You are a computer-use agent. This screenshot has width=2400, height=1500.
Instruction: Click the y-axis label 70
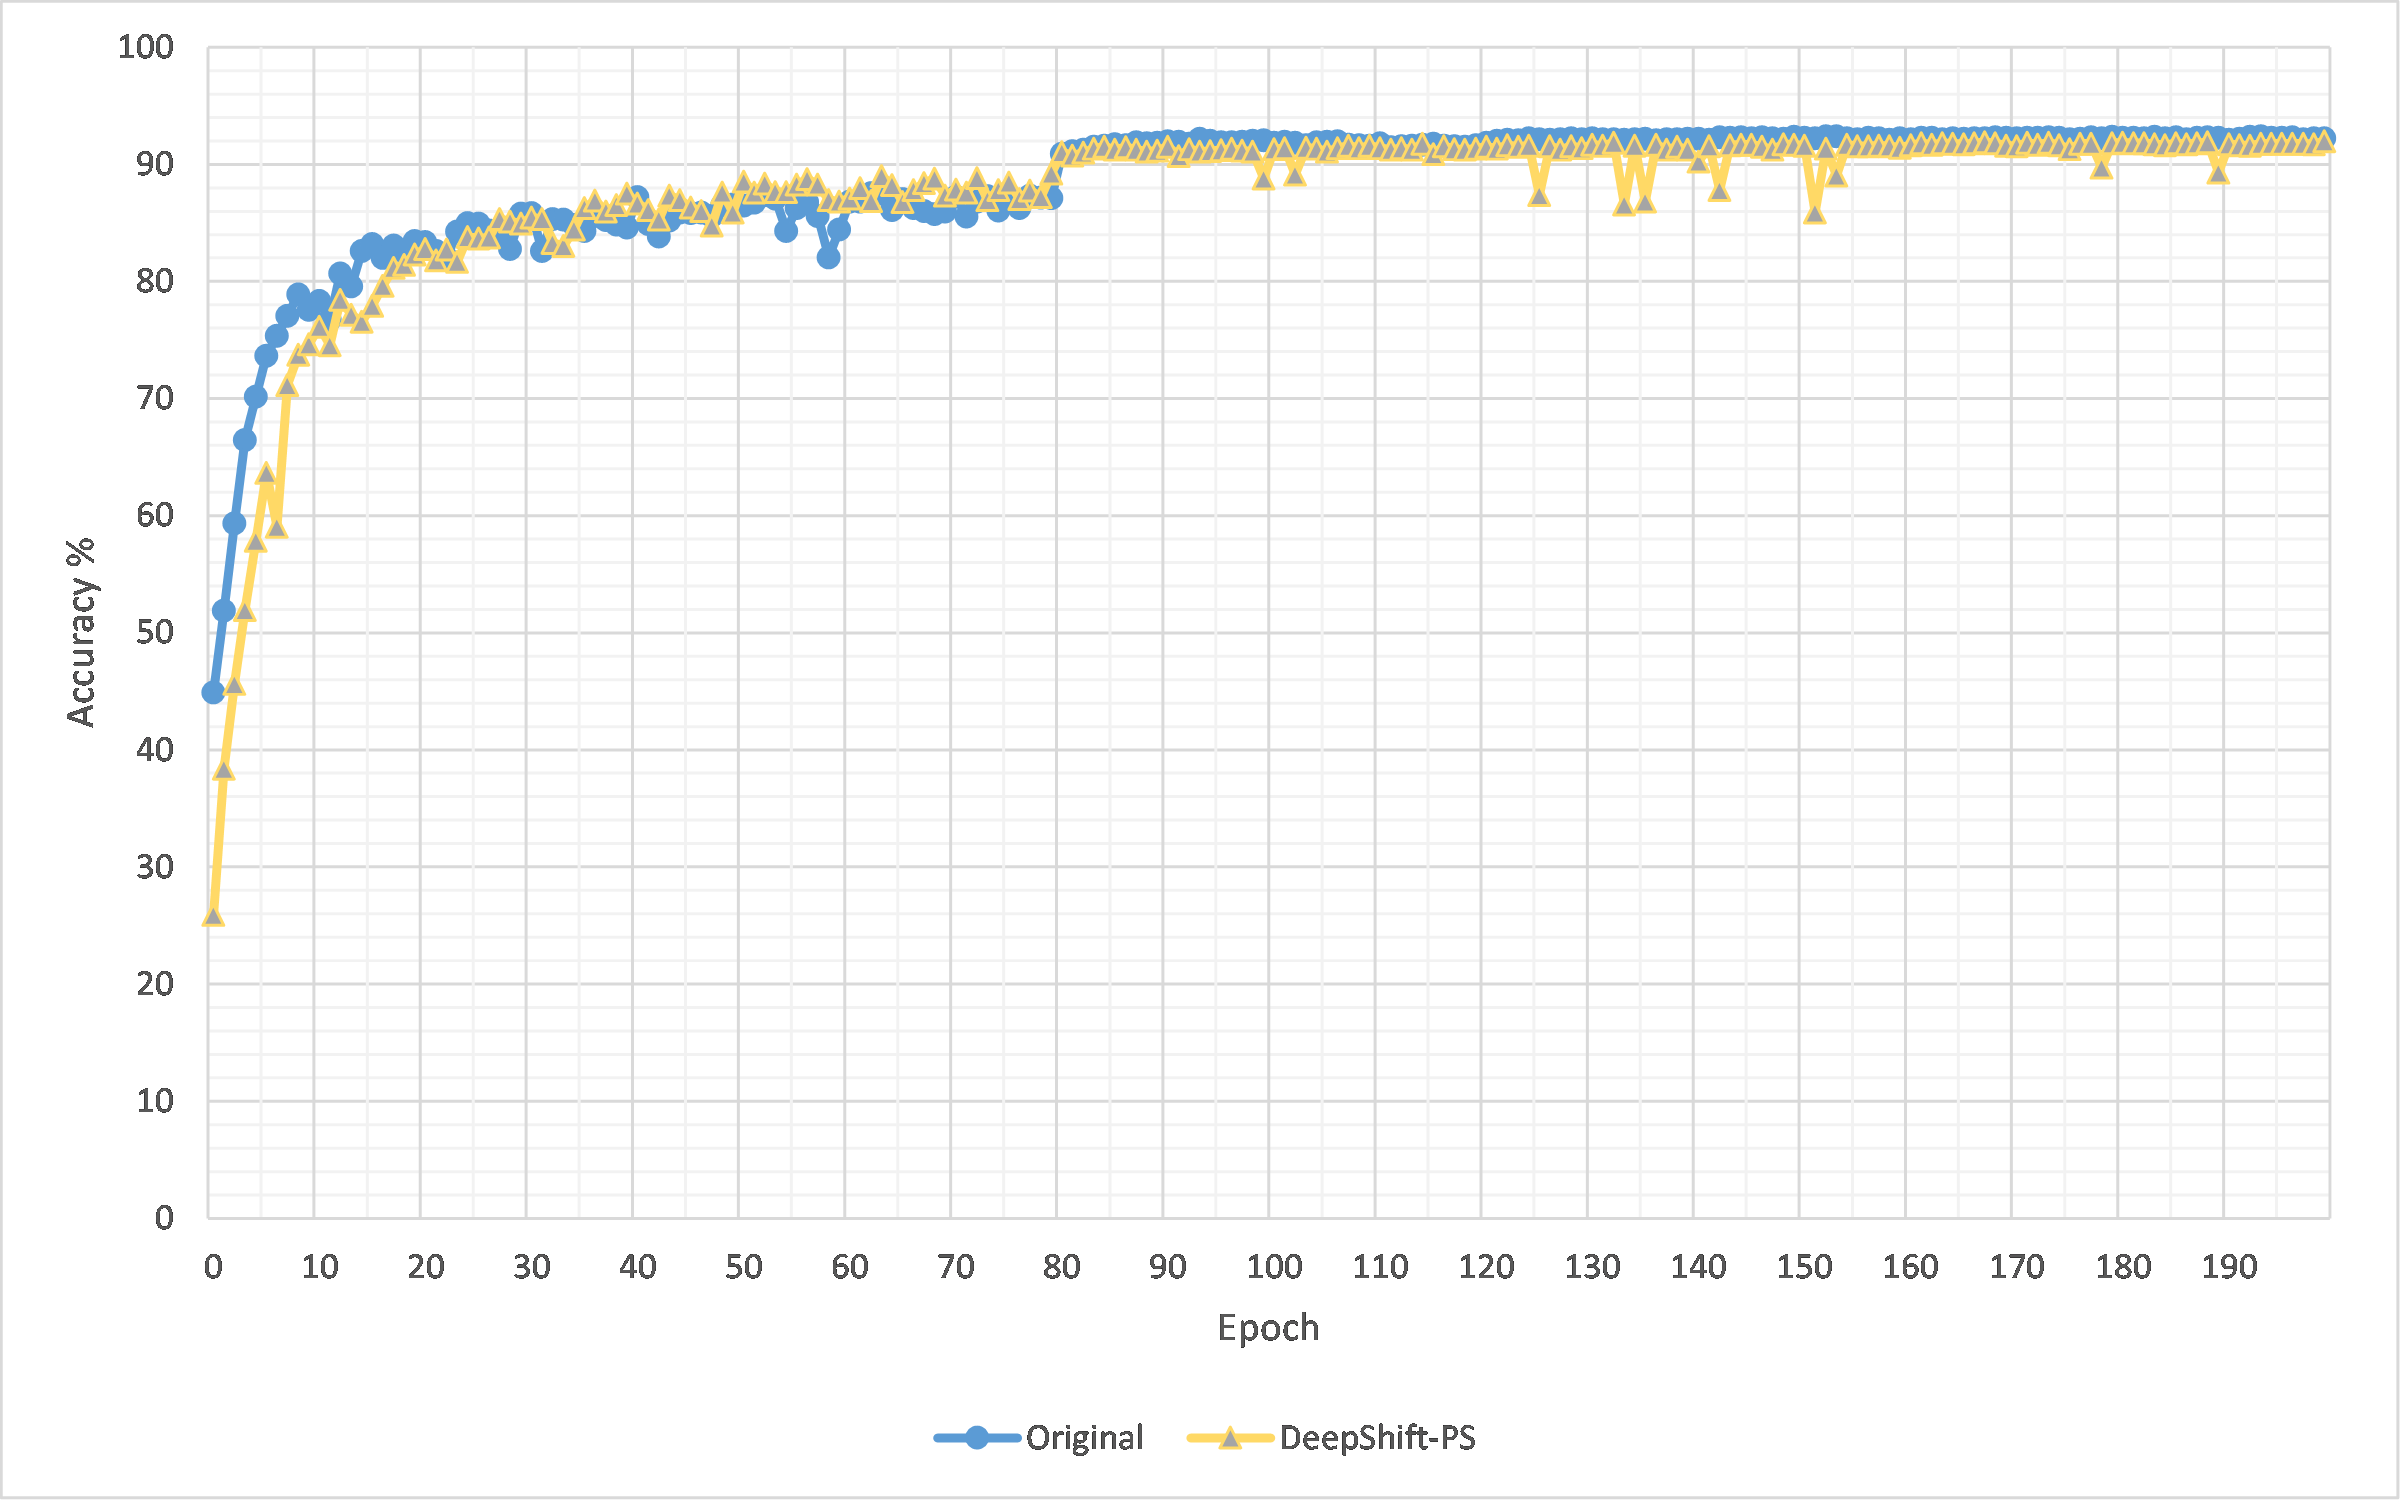click(x=155, y=398)
